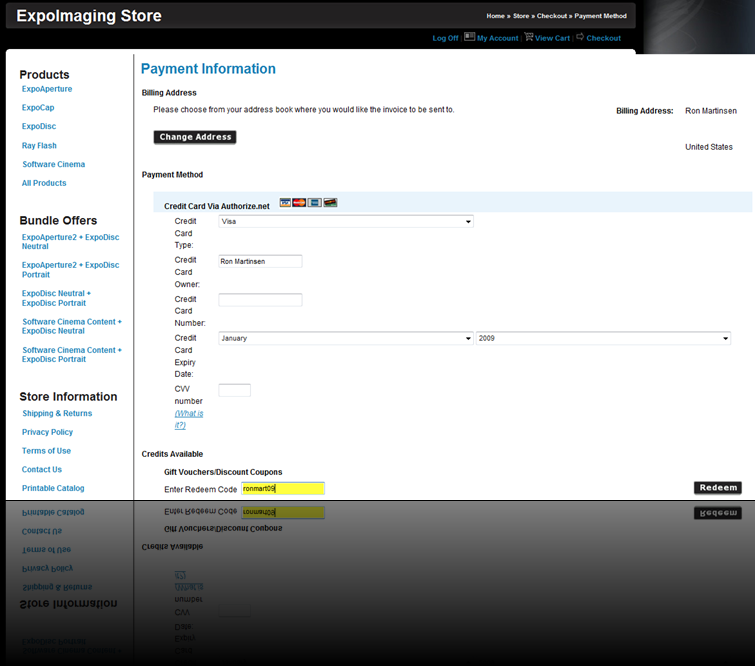This screenshot has height=666, width=755.
Task: Open the Terms of Use link
Action: 46,451
